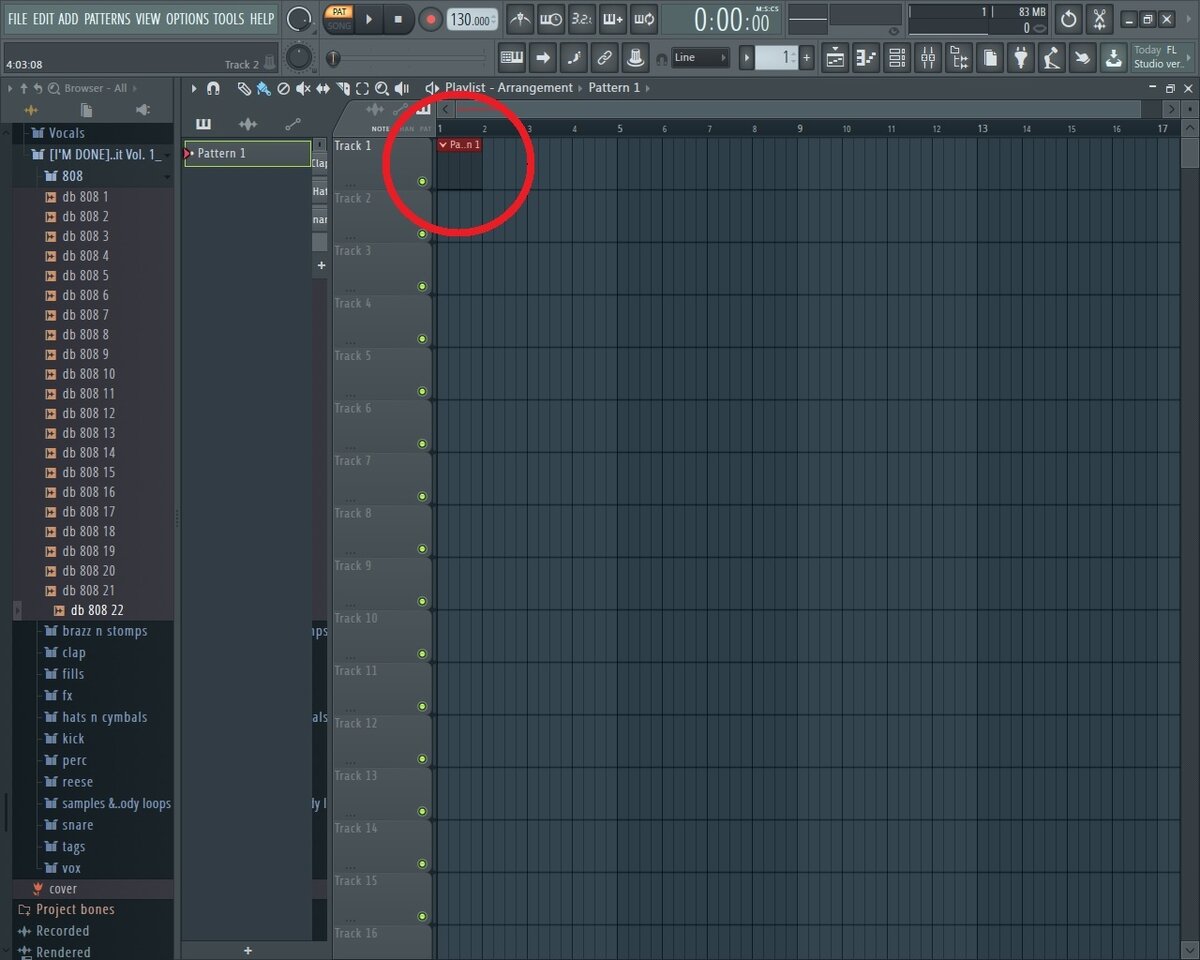The image size is (1200, 960).
Task: Click the master volume knob
Action: pos(299,19)
